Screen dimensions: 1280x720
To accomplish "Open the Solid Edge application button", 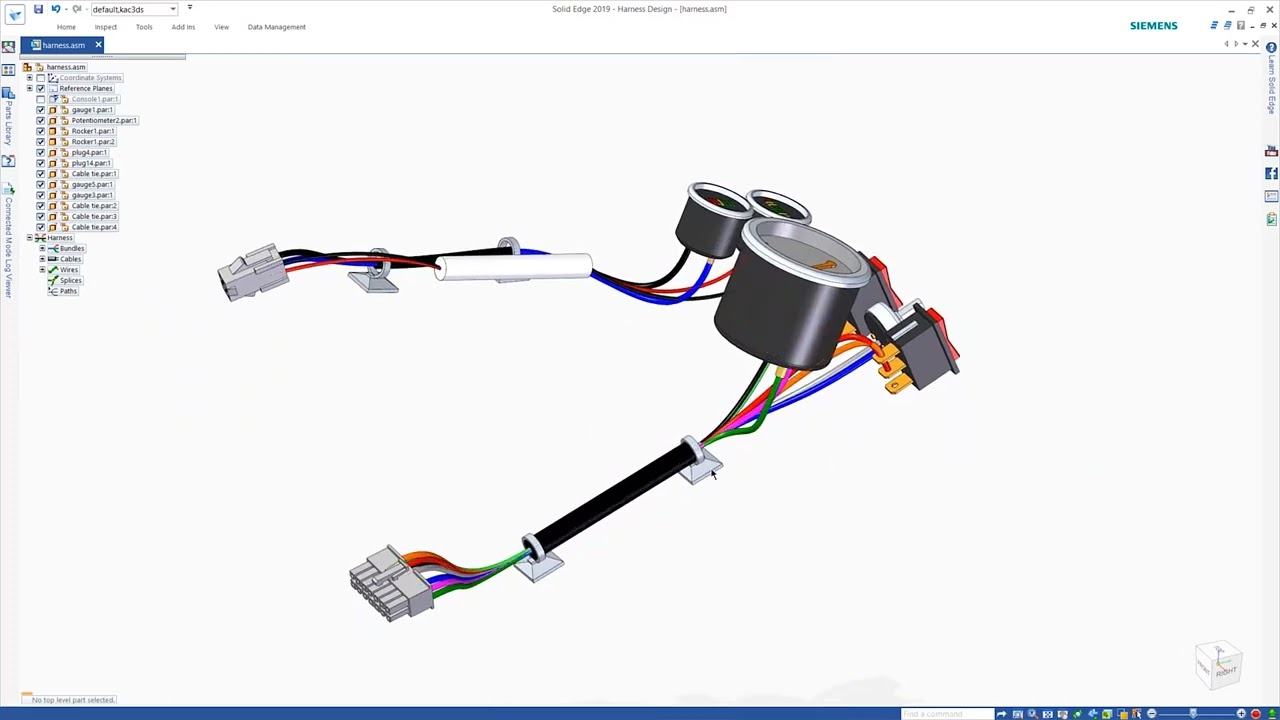I will [x=14, y=14].
